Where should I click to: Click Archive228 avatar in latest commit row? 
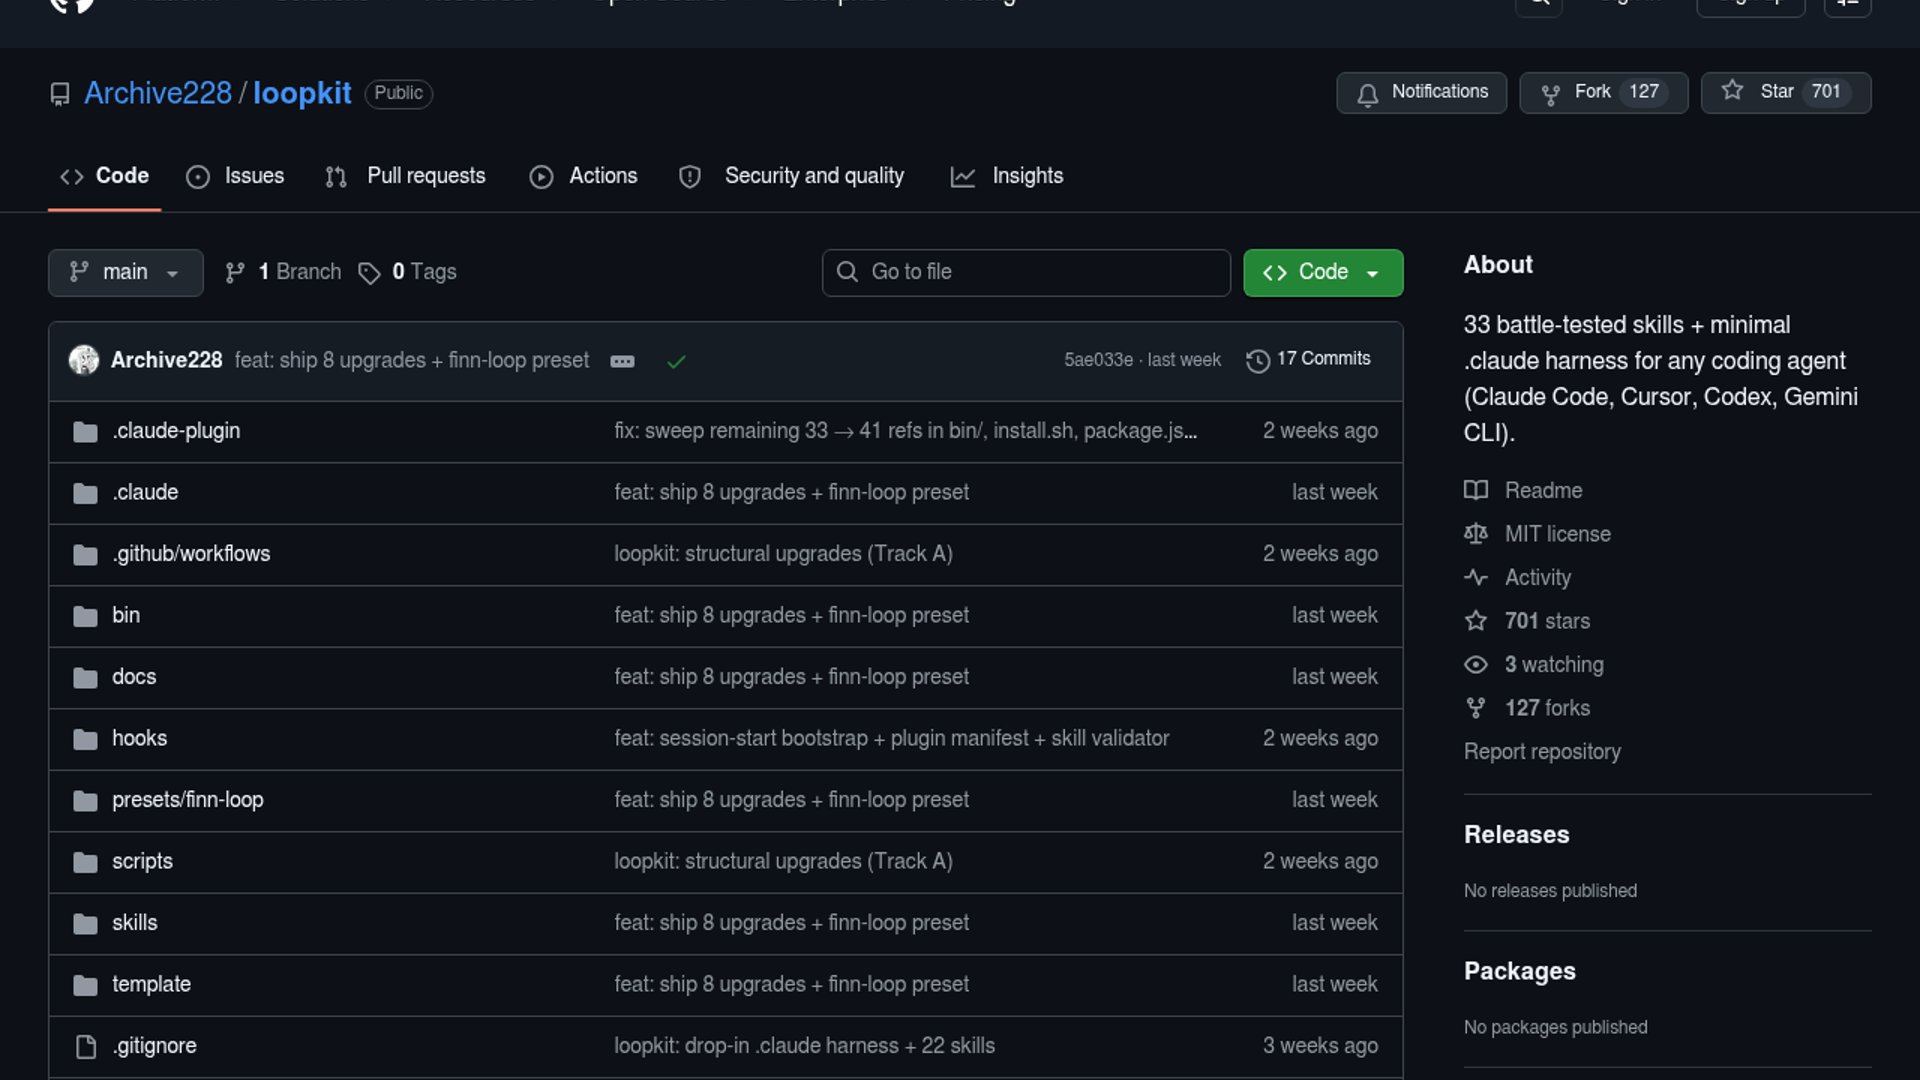pos(84,360)
